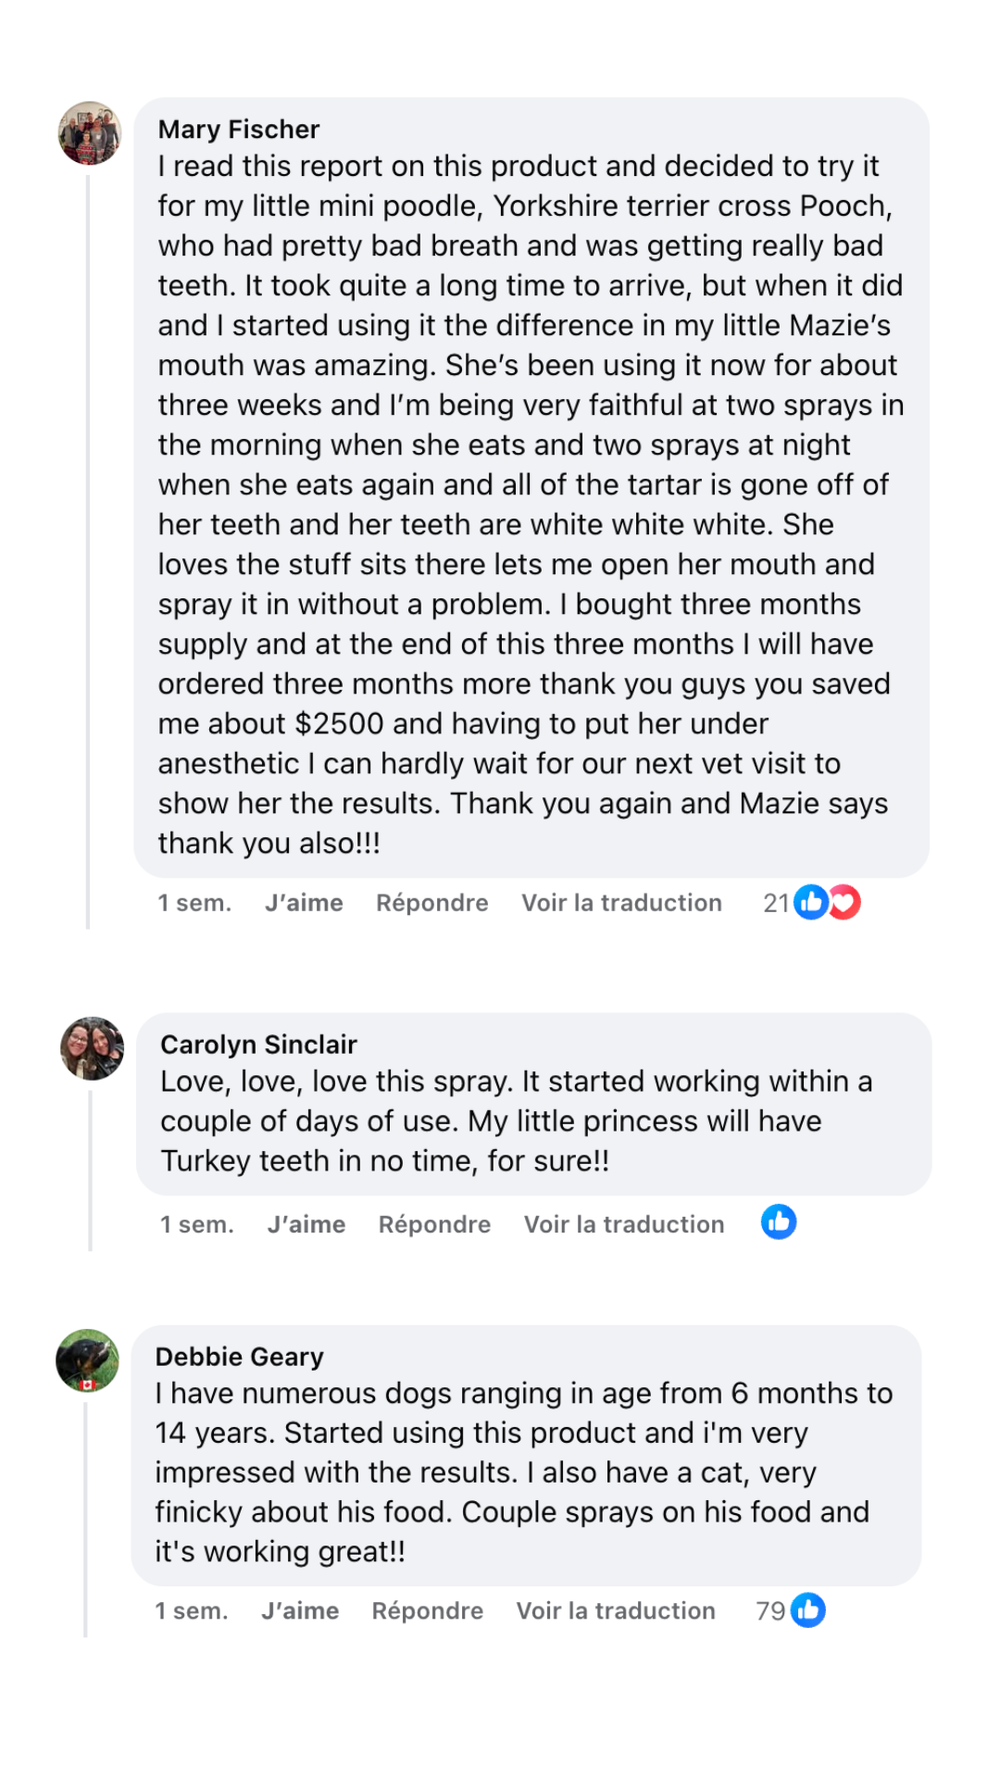Click Répondre below Debbie Geary's comment
1000x1778 pixels.
coord(427,1611)
